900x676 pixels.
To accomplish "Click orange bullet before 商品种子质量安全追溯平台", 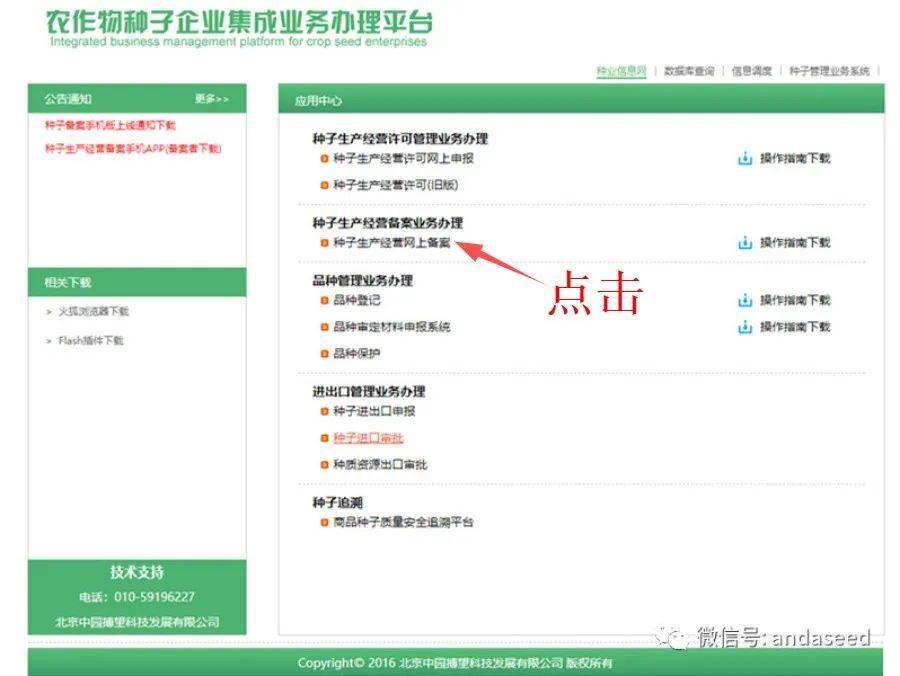I will [x=324, y=522].
